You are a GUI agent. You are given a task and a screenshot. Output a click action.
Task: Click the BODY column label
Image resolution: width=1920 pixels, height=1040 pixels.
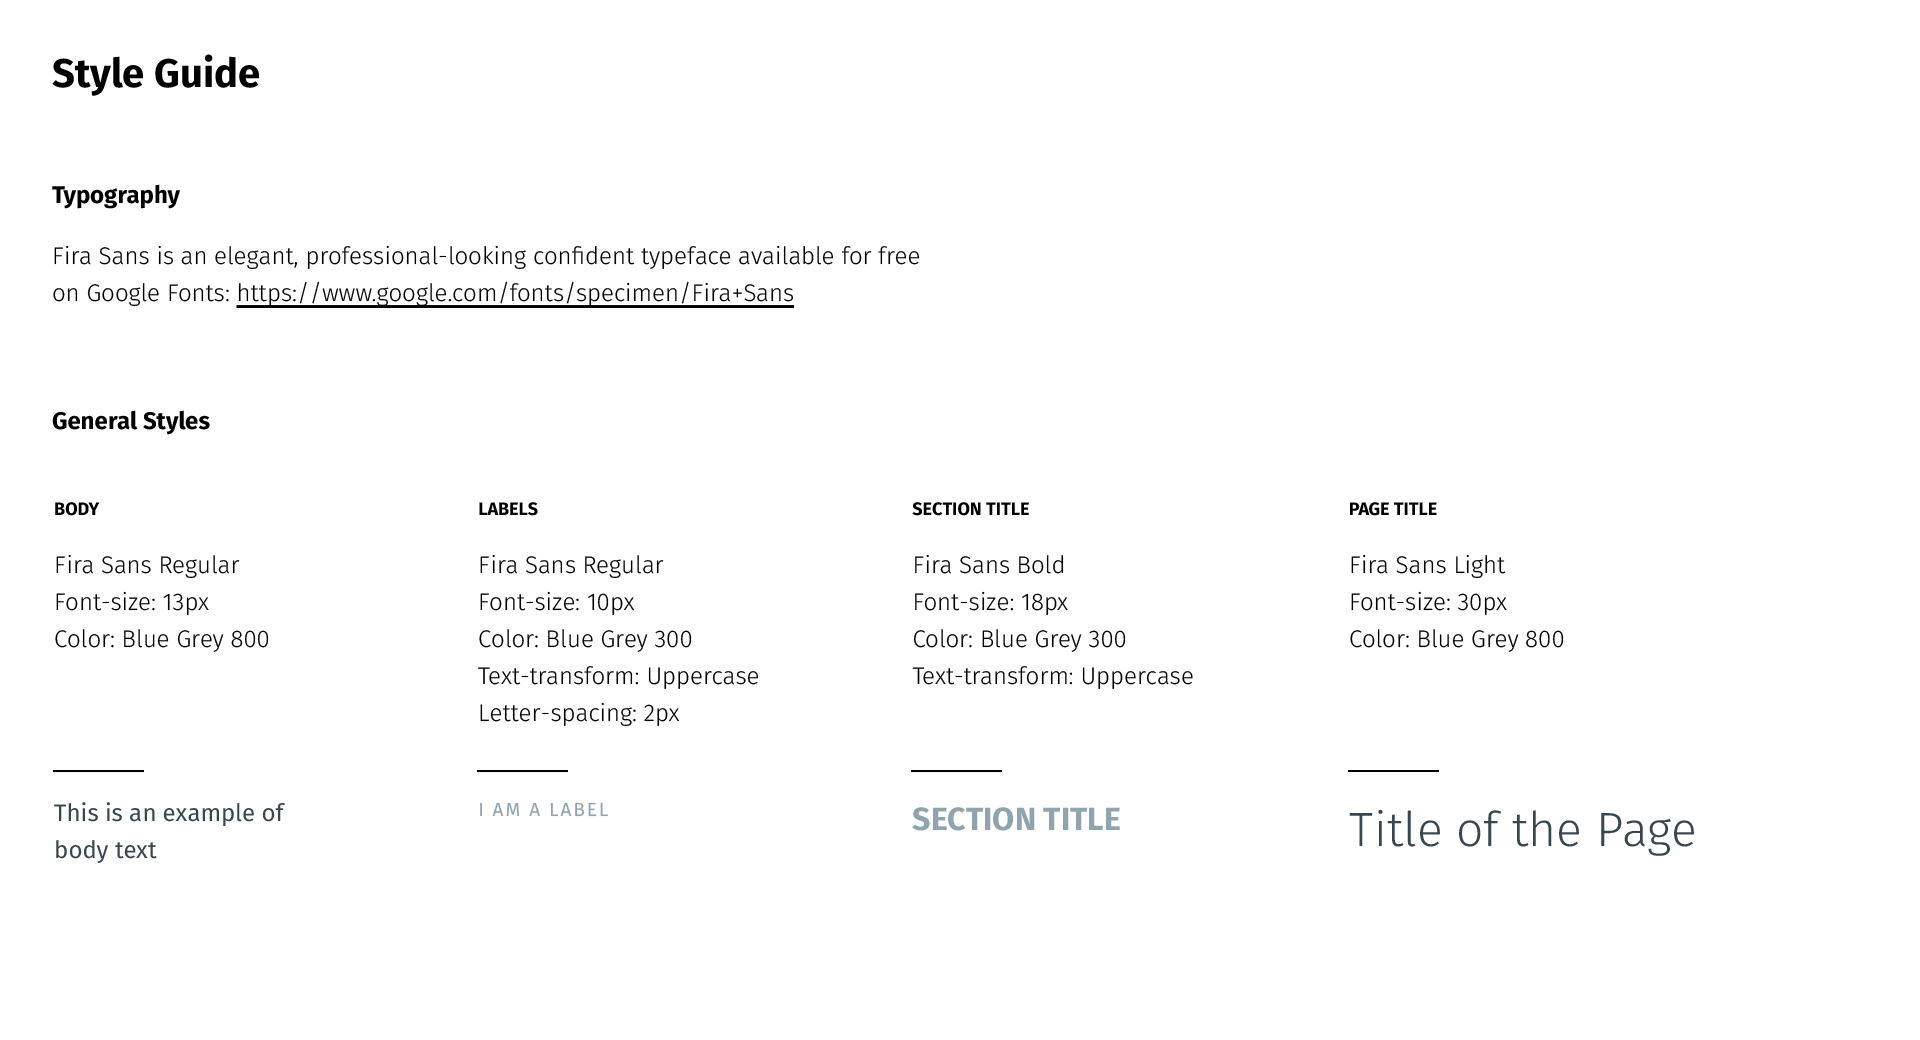[76, 509]
